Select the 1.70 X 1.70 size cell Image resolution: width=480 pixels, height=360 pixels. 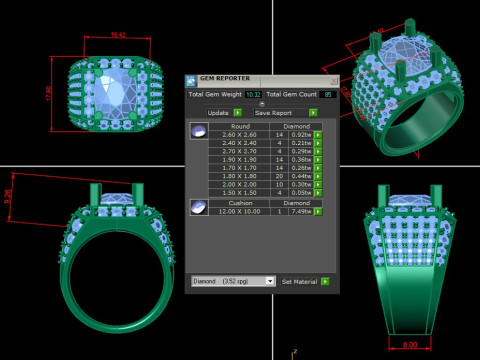click(239, 168)
